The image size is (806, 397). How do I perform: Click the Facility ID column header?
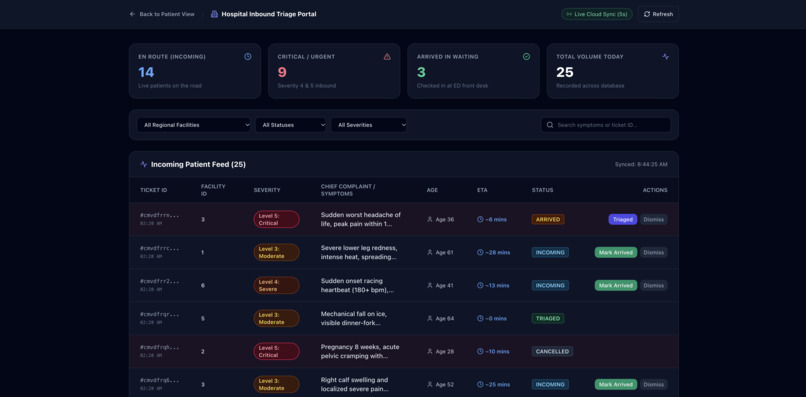tap(213, 190)
